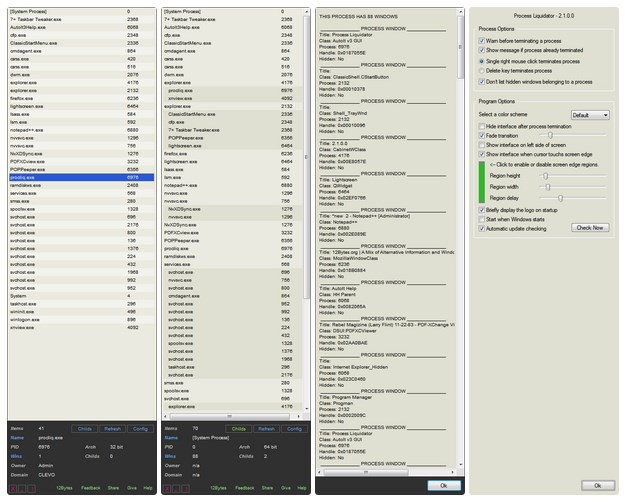The height and width of the screenshot is (502, 628).
Task: Select indented POPPeeper.exe child row in tree list
Action: click(x=233, y=138)
